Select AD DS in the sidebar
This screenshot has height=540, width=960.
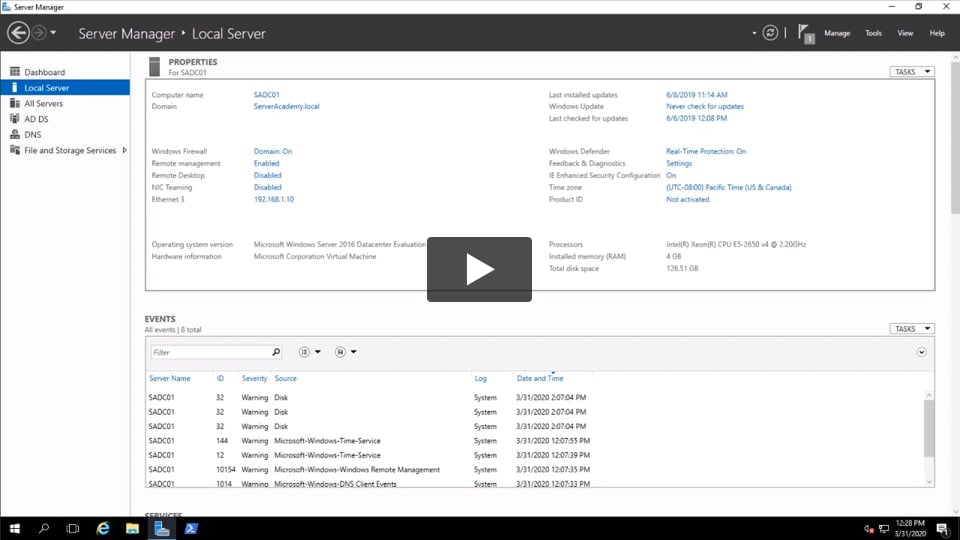tap(36, 119)
